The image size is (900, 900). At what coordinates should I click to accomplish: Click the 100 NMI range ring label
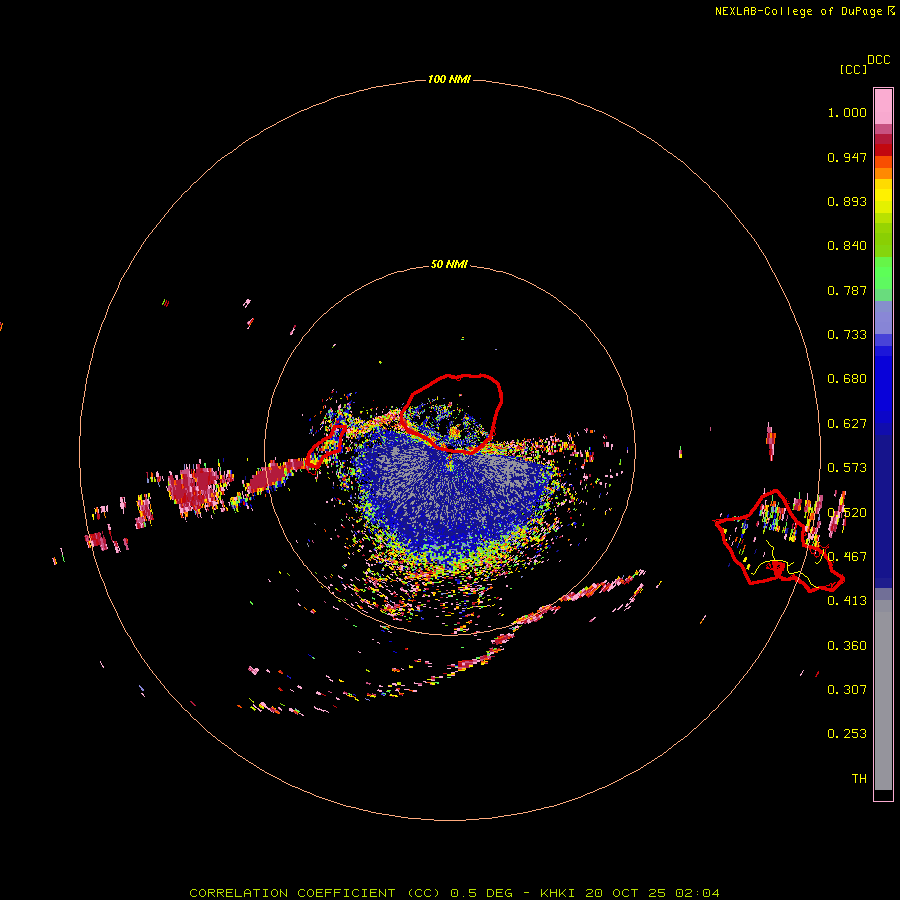tap(449, 79)
